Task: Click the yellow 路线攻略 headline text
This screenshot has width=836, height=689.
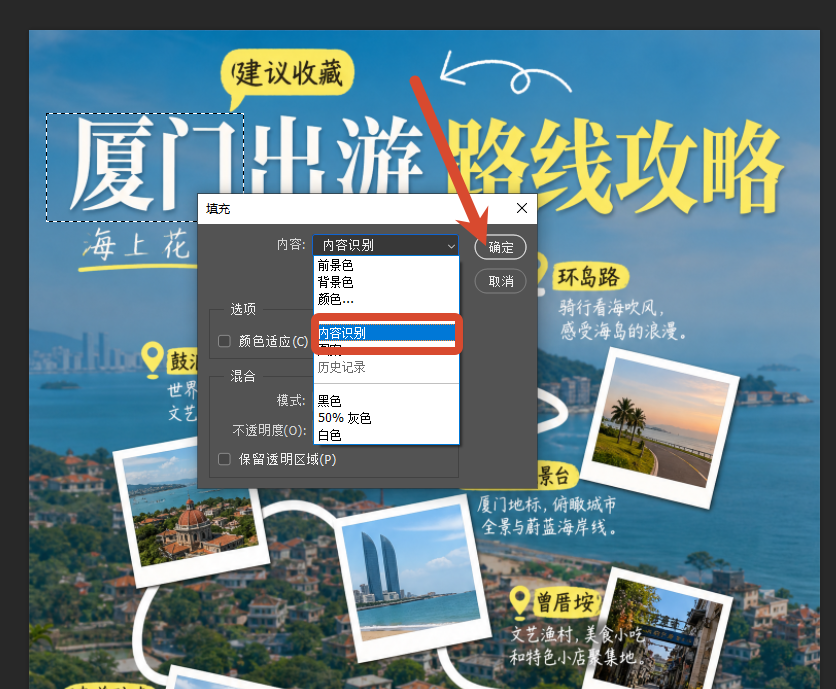Action: tap(615, 165)
